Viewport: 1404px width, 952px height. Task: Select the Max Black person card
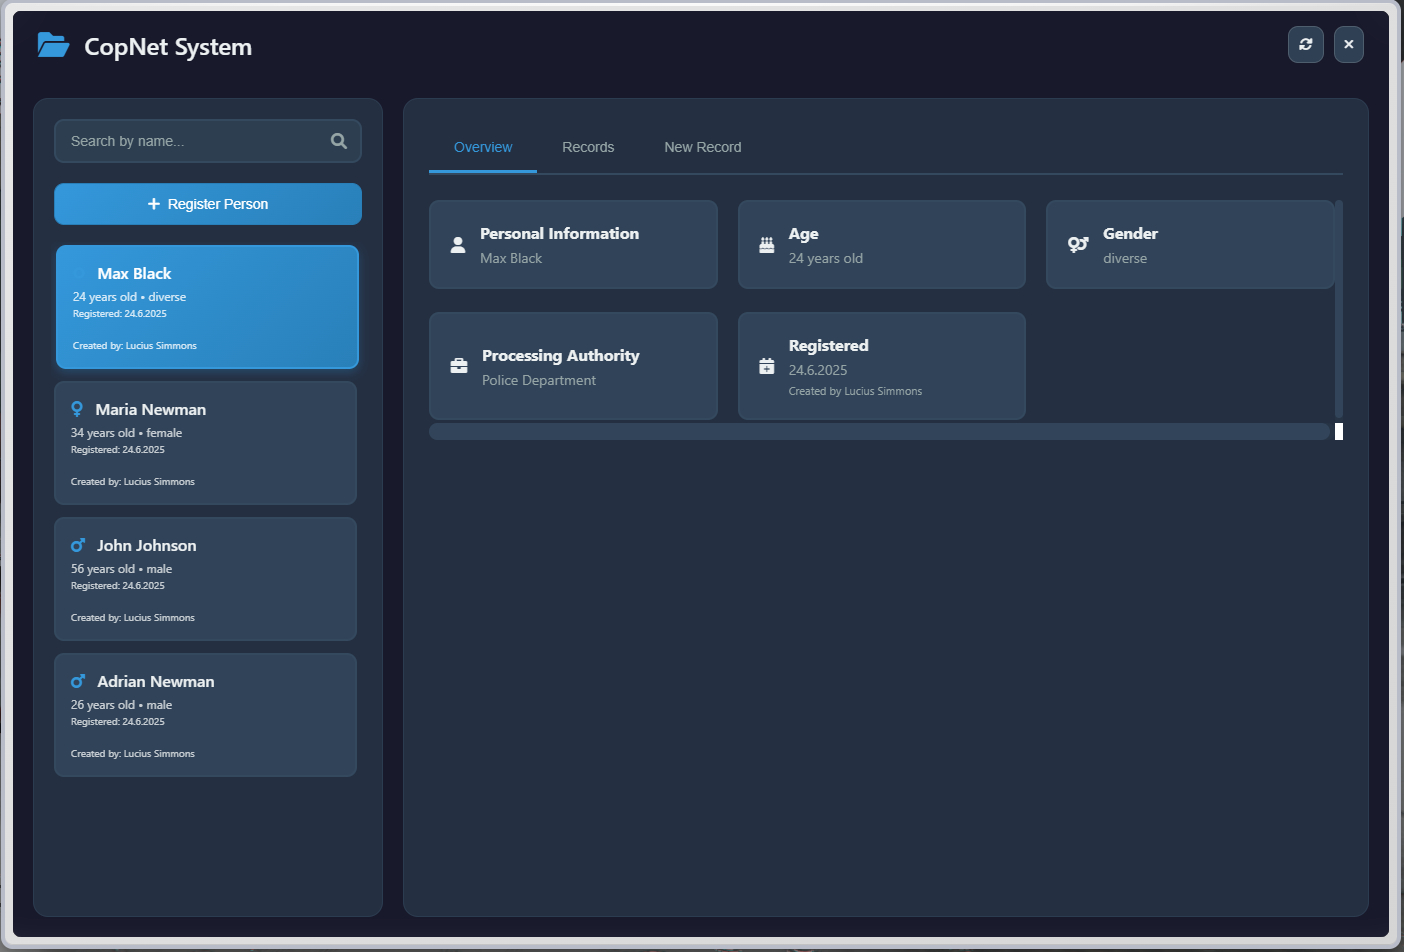207,307
